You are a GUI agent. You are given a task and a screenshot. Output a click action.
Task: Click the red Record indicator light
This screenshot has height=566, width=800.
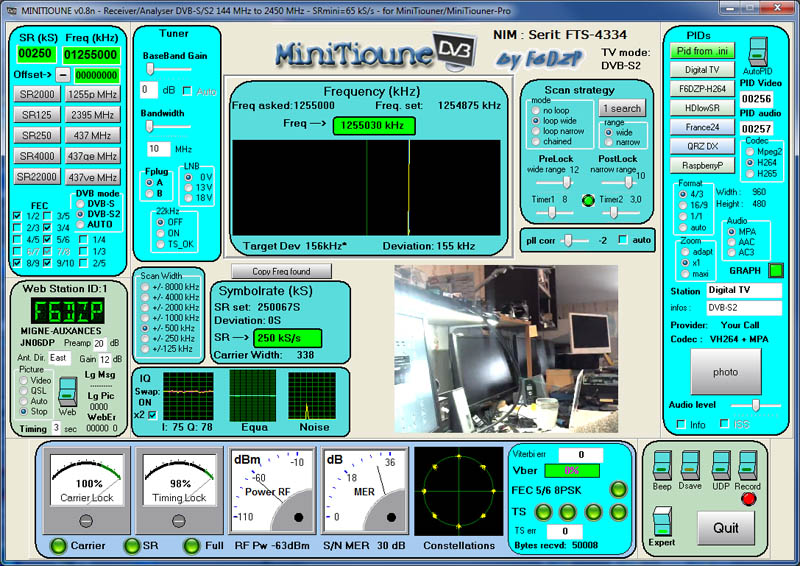tap(748, 499)
